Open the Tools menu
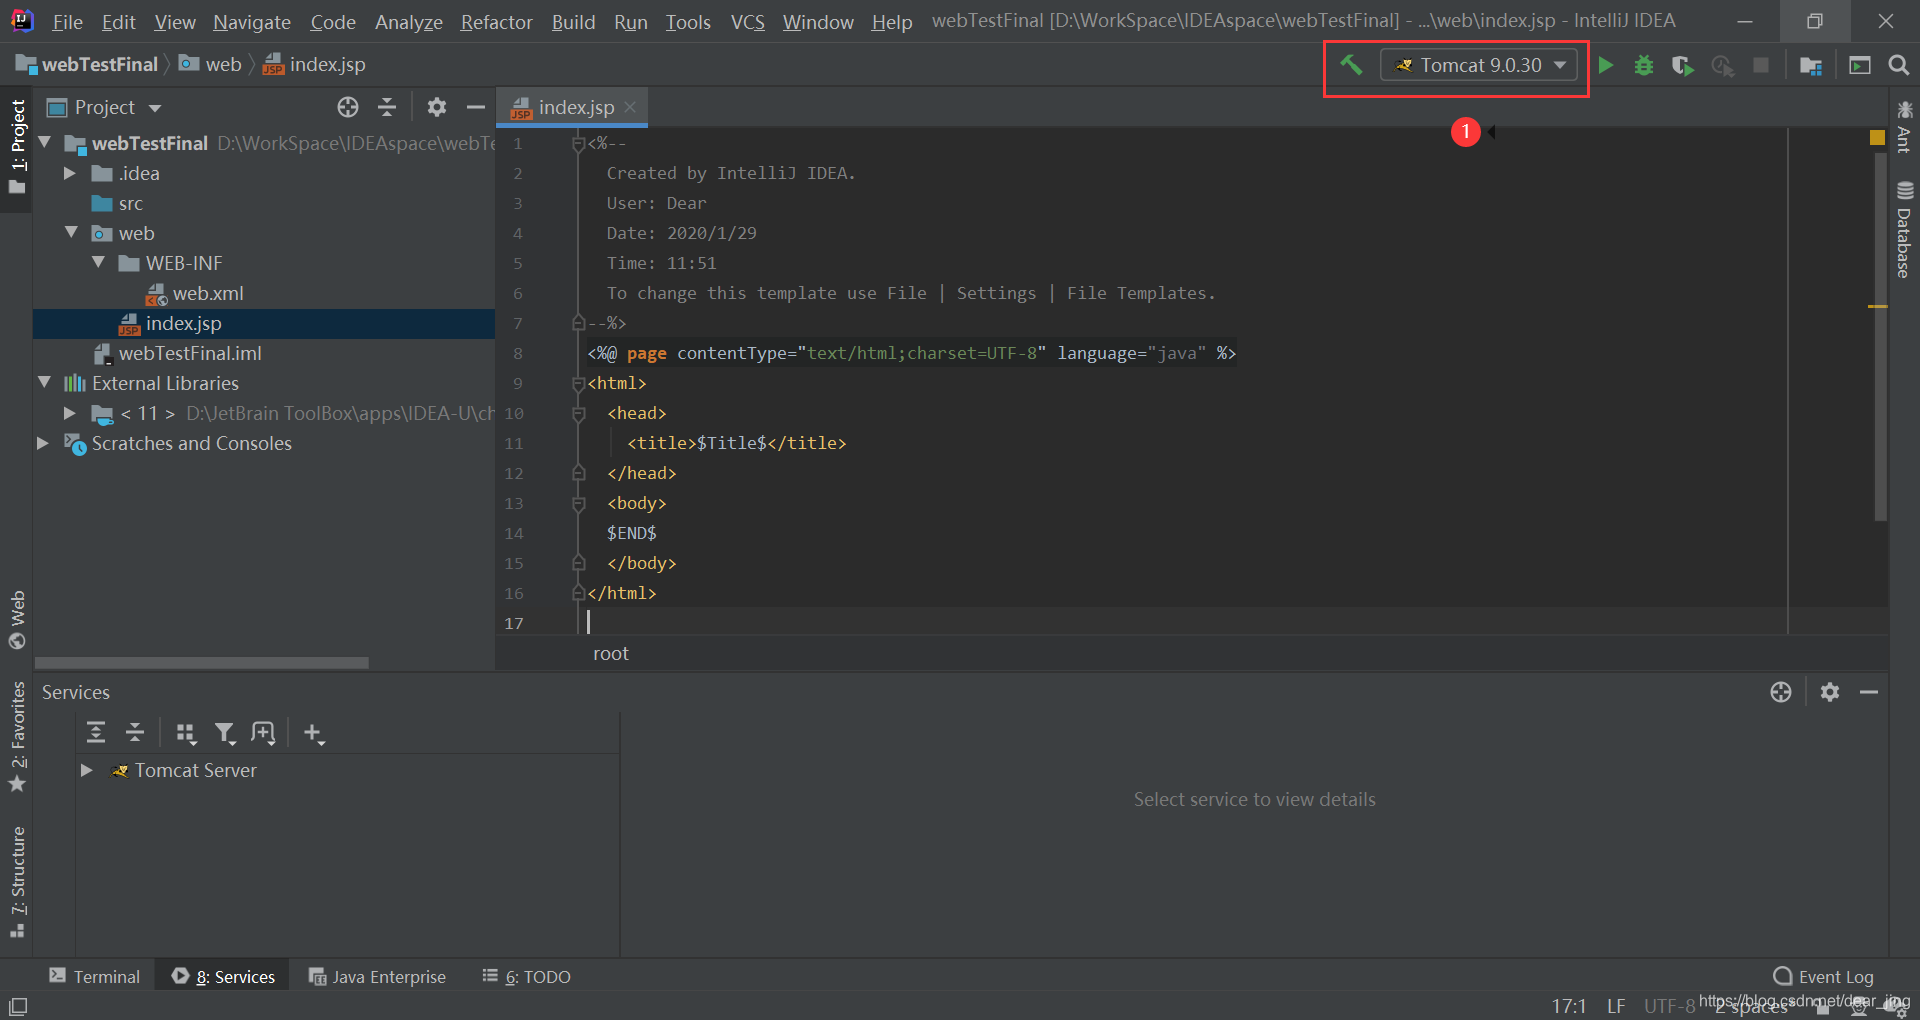The image size is (1920, 1020). (x=688, y=22)
